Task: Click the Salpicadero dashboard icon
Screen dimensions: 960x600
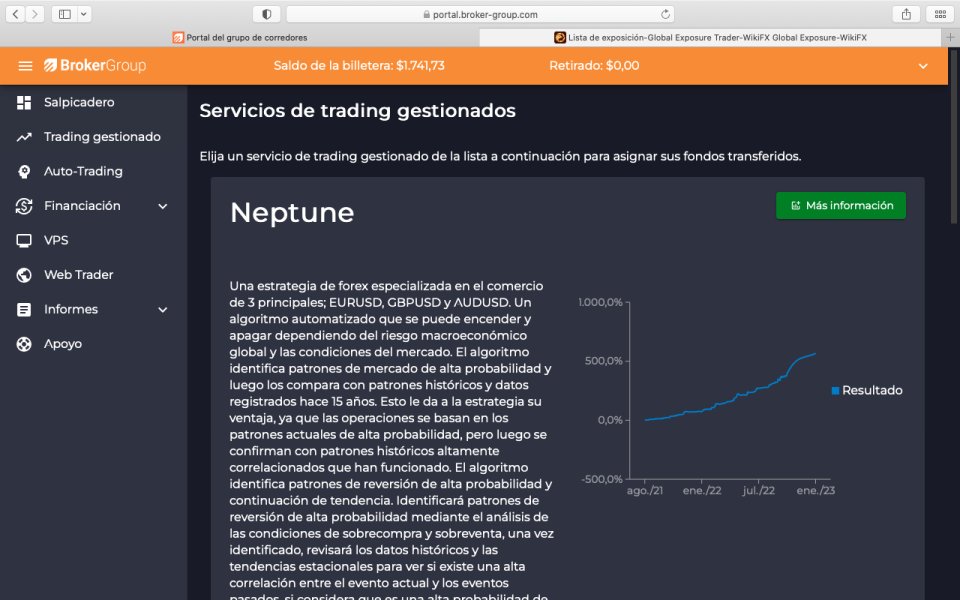Action: [x=24, y=102]
